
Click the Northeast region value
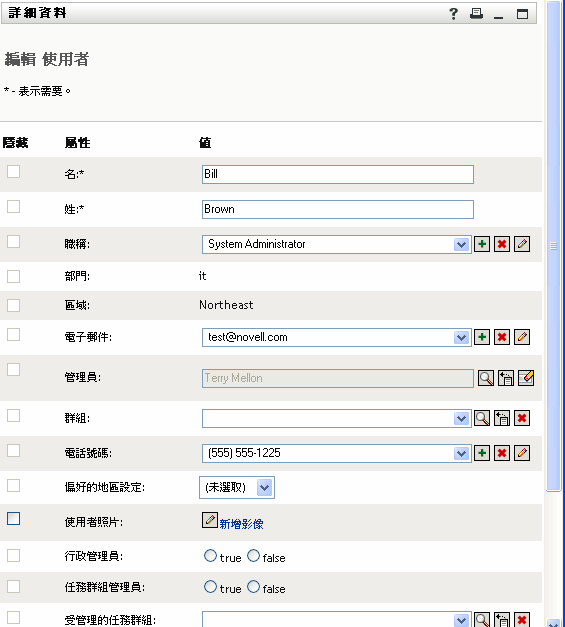pyautogui.click(x=226, y=305)
